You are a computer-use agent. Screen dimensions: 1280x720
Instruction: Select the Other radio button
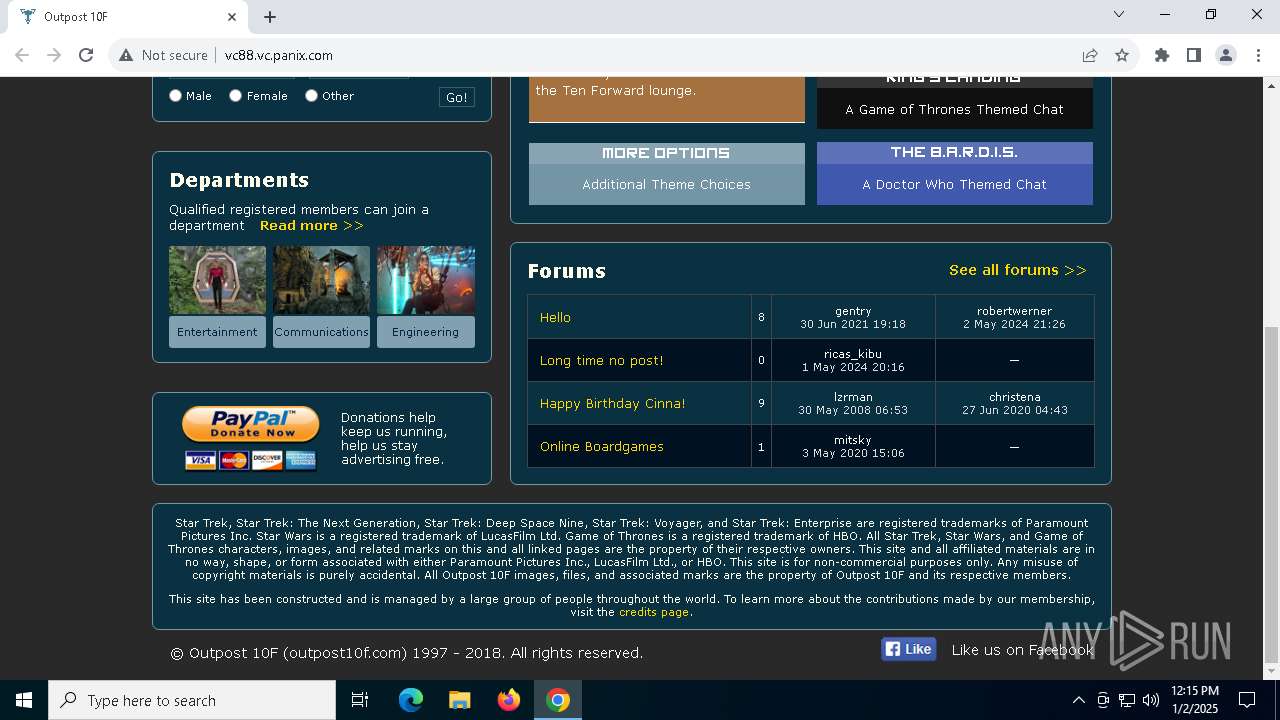[x=311, y=96]
